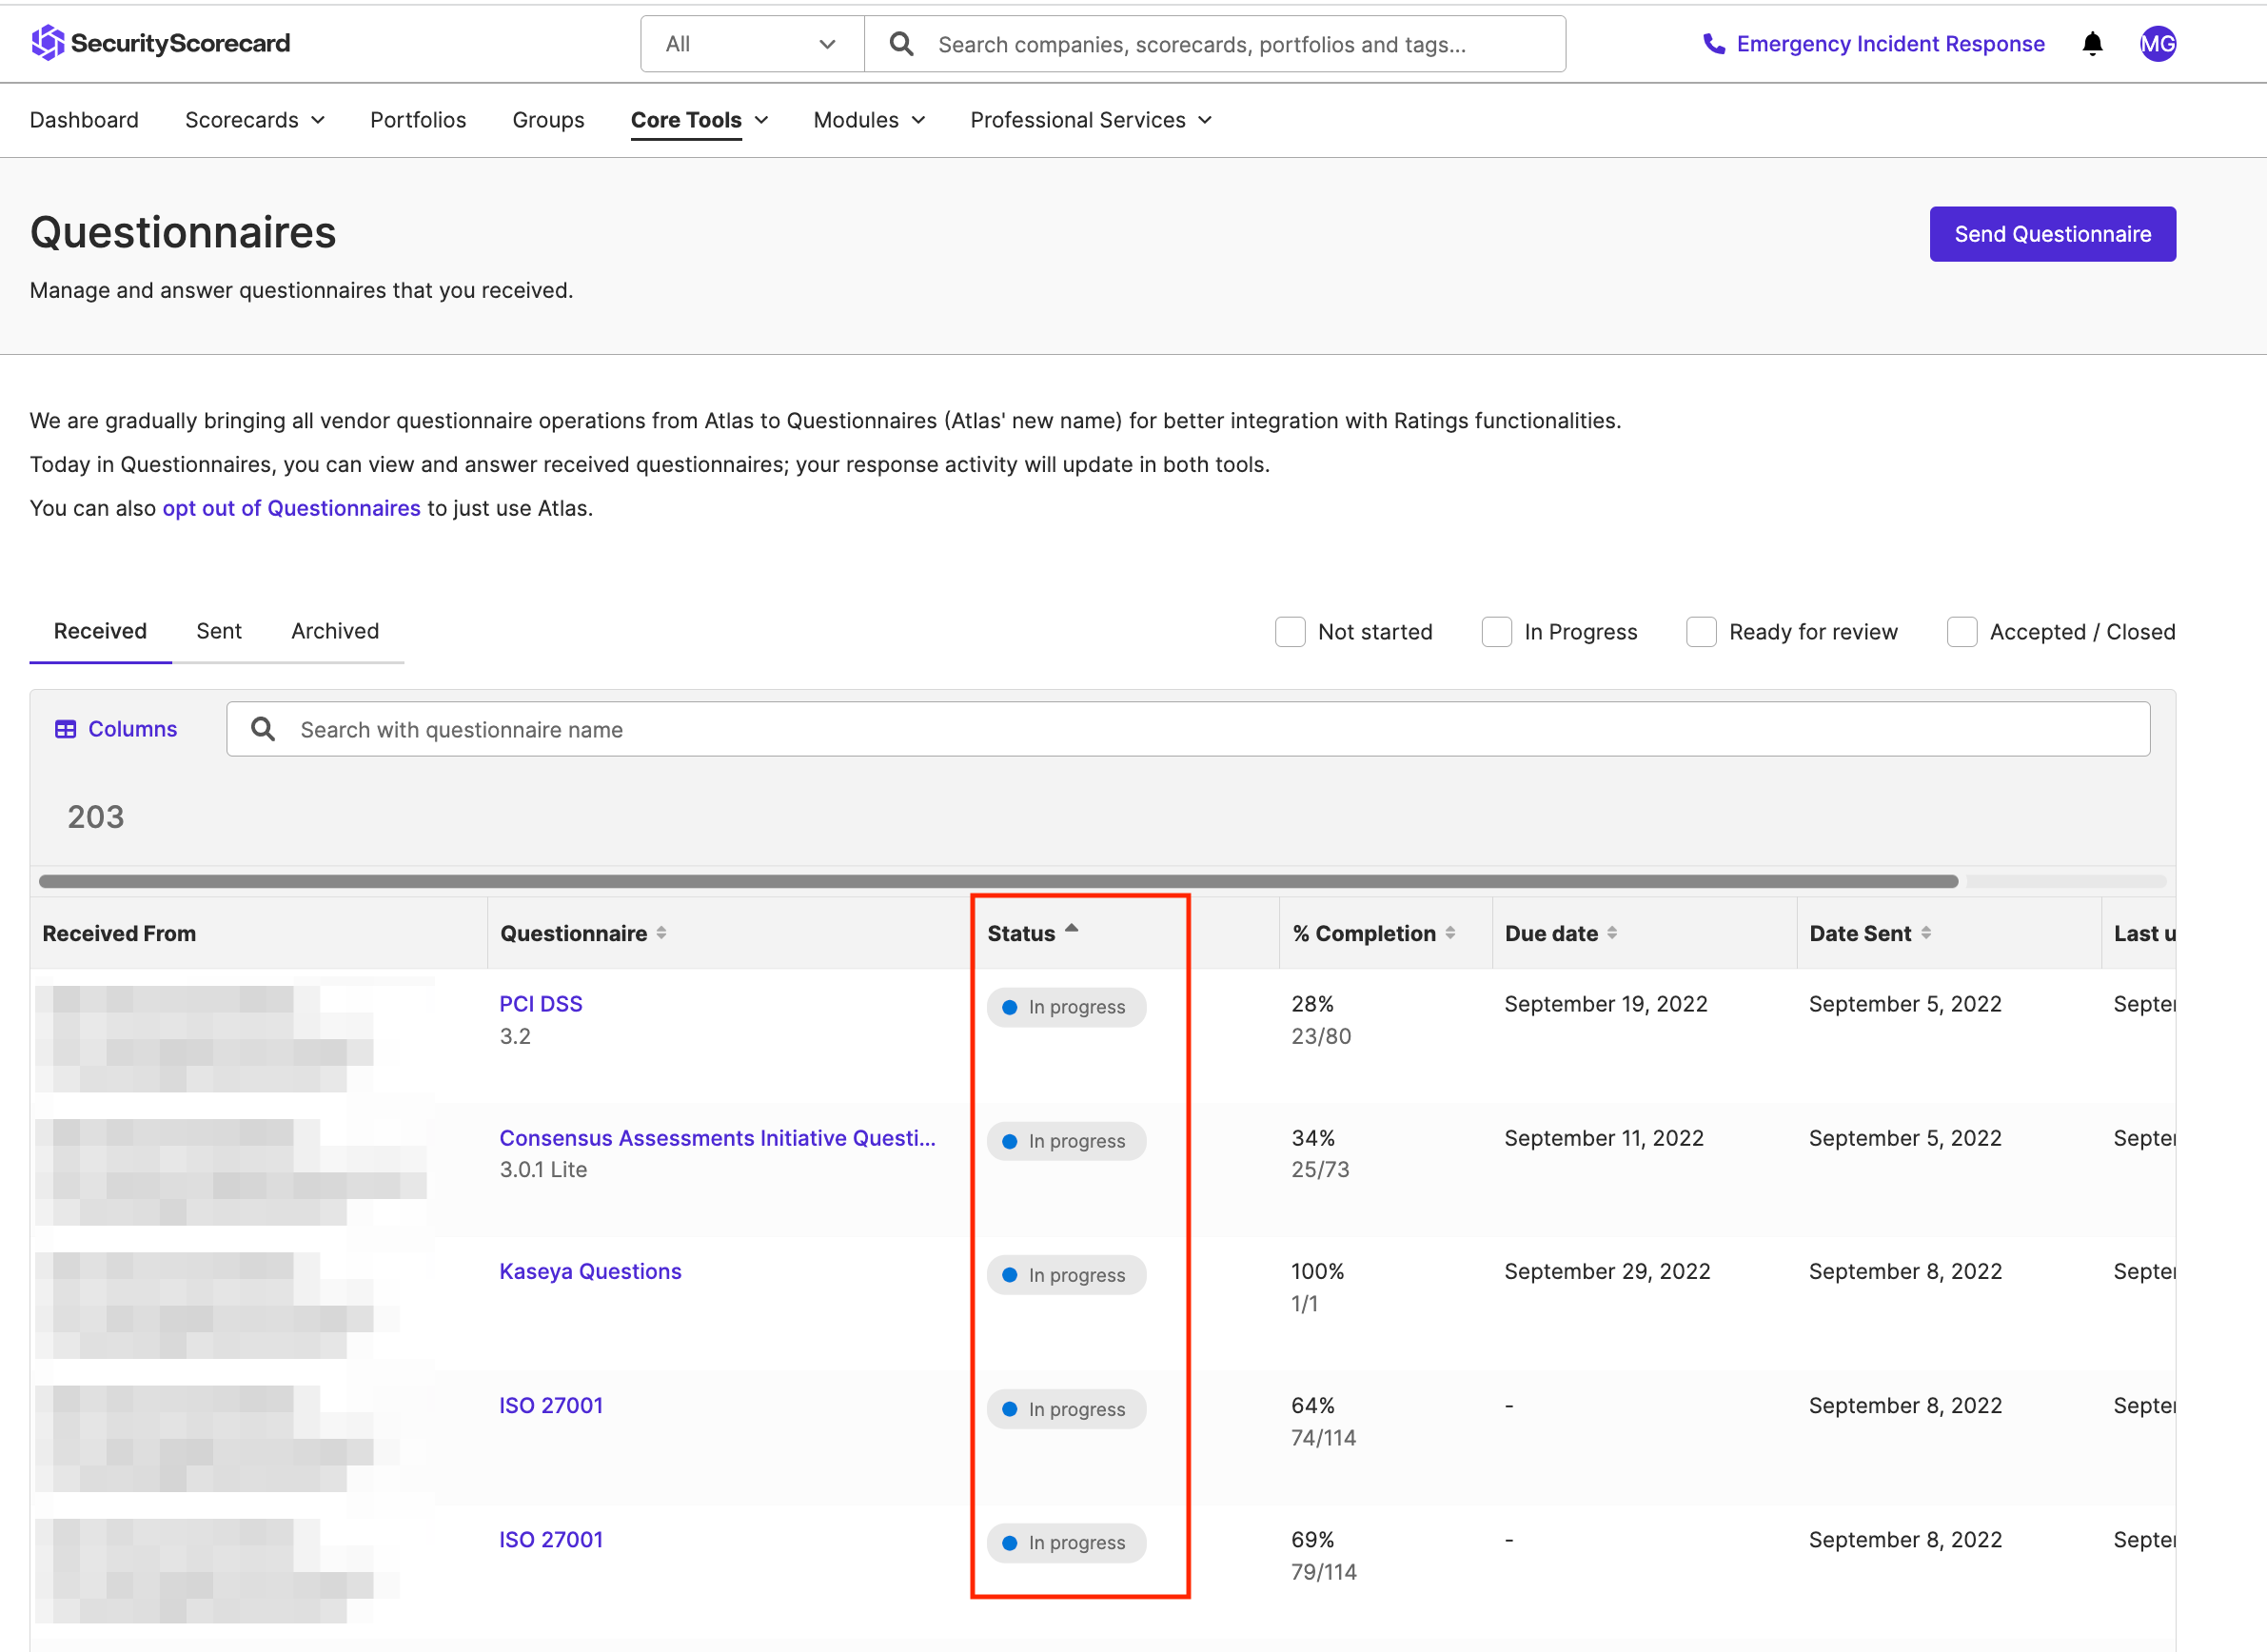Open the Groups page
Image resolution: width=2267 pixels, height=1652 pixels.
point(548,120)
